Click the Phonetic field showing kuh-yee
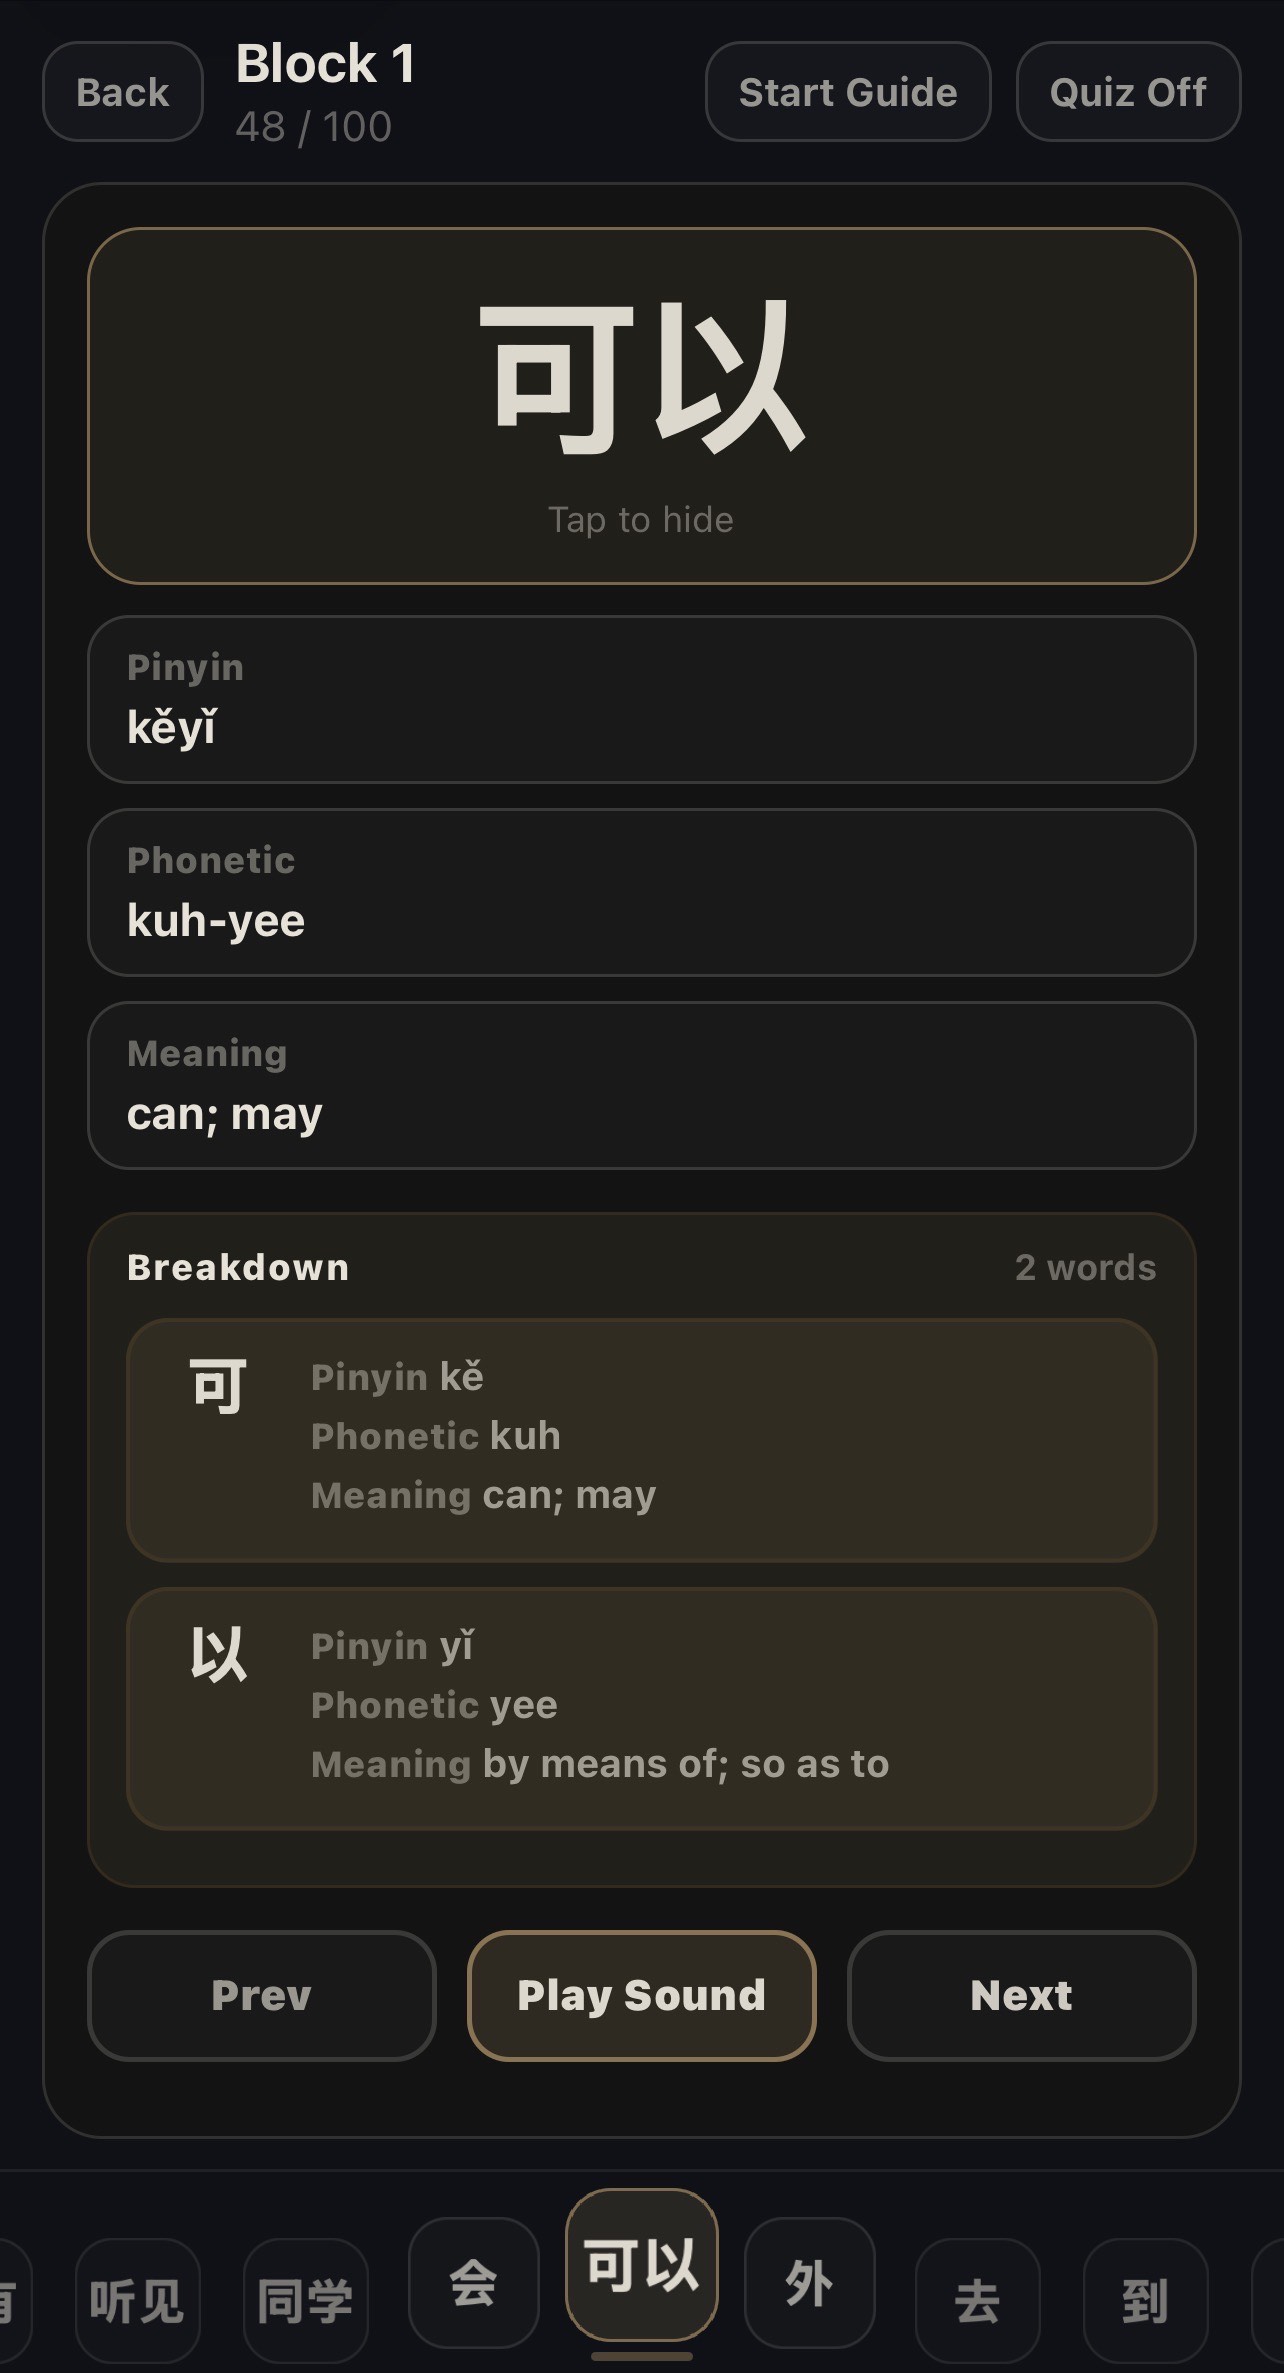Image resolution: width=1284 pixels, height=2373 pixels. point(641,892)
